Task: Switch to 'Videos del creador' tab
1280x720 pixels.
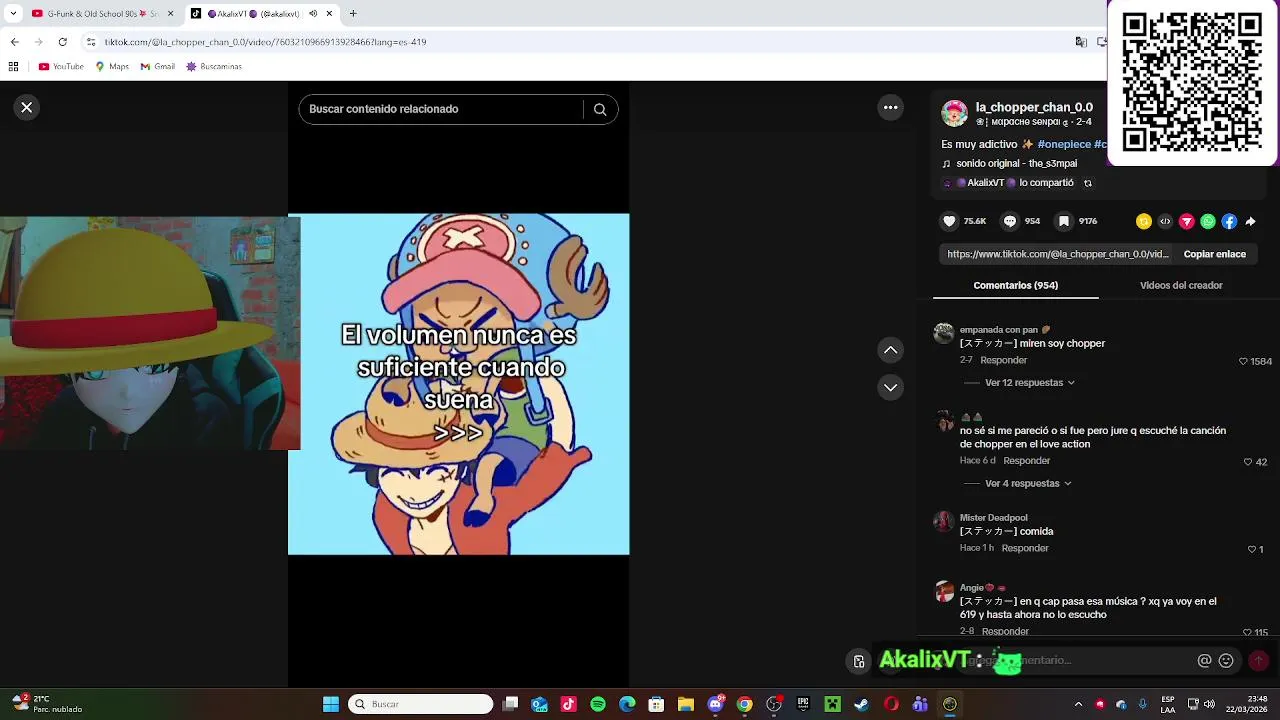Action: [x=1181, y=286]
